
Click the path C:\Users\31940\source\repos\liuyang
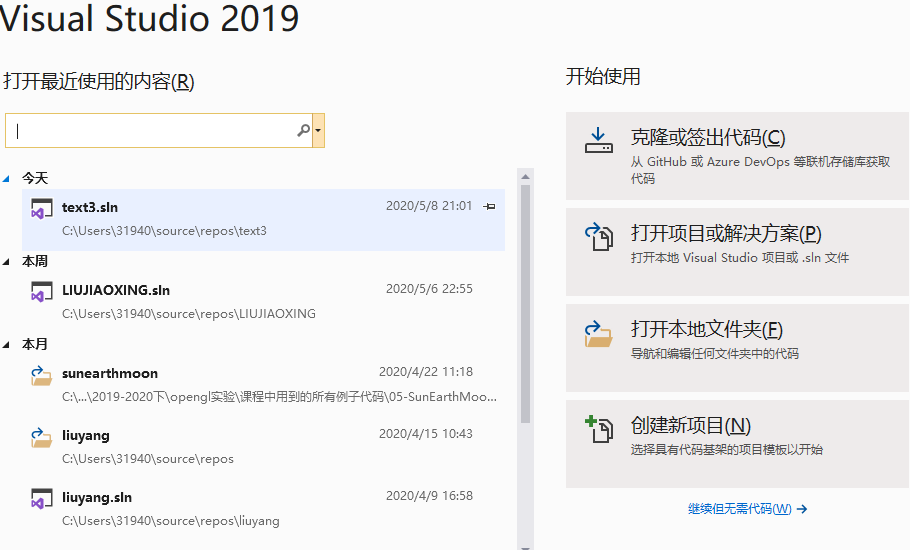[x=171, y=521]
